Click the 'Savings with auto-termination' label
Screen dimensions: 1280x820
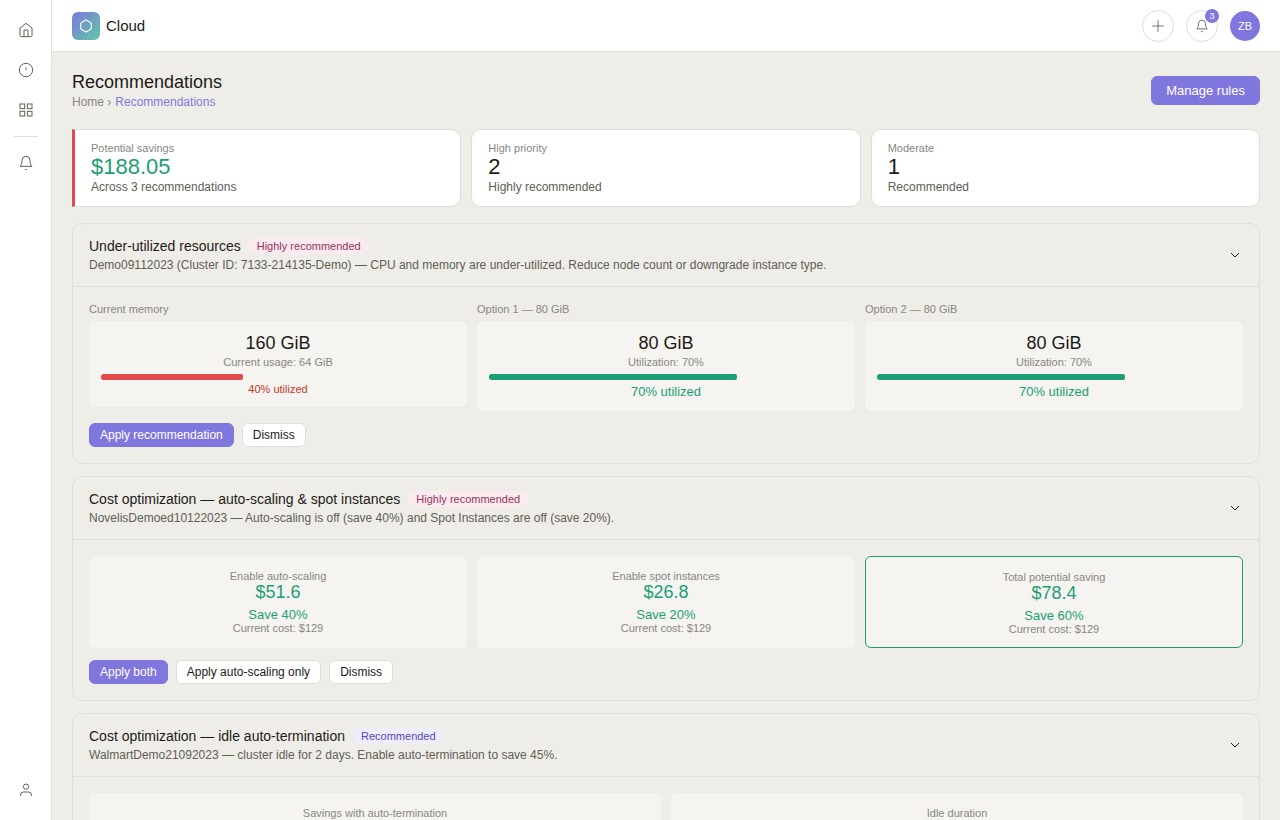(375, 813)
